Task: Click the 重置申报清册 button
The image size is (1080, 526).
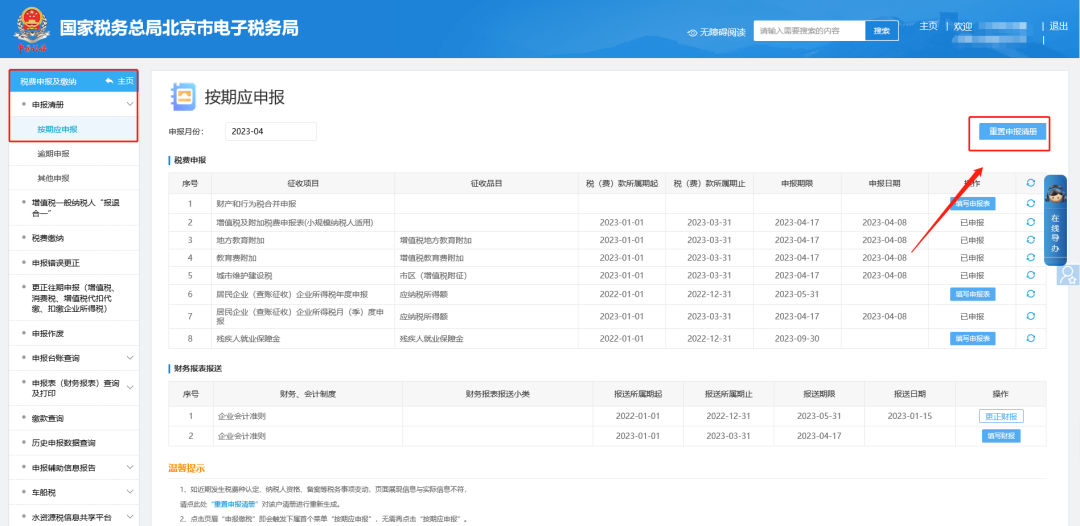Action: click(x=1012, y=132)
